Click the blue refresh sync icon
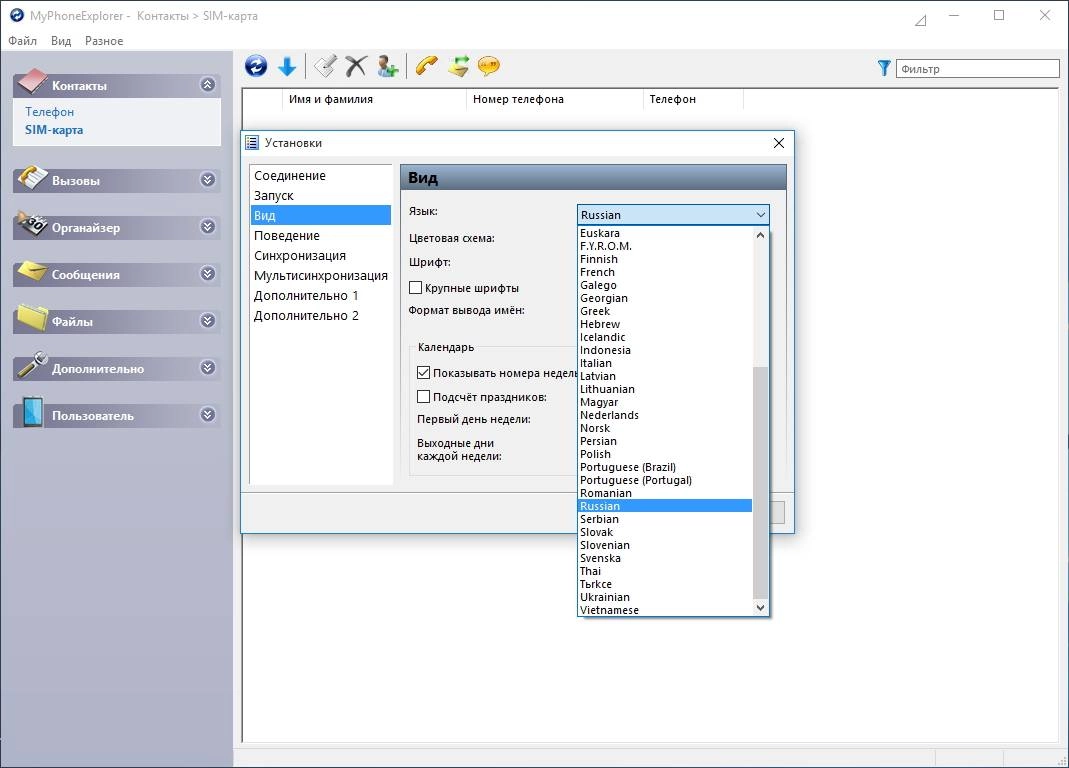This screenshot has width=1069, height=768. (x=256, y=66)
